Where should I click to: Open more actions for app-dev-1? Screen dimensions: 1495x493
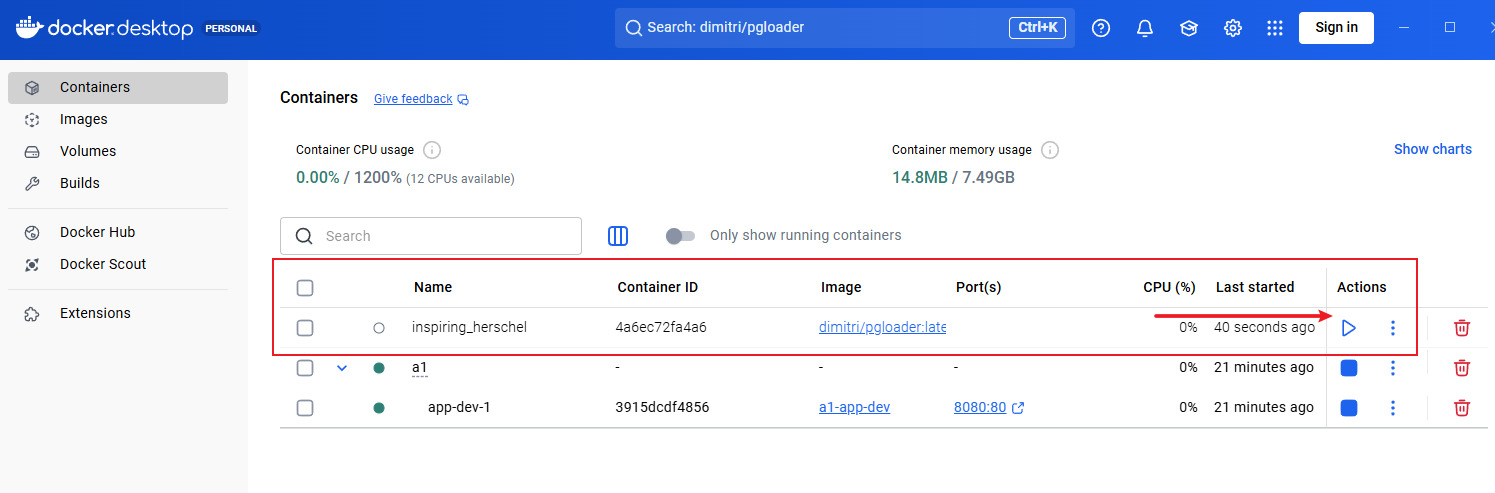click(x=1392, y=408)
